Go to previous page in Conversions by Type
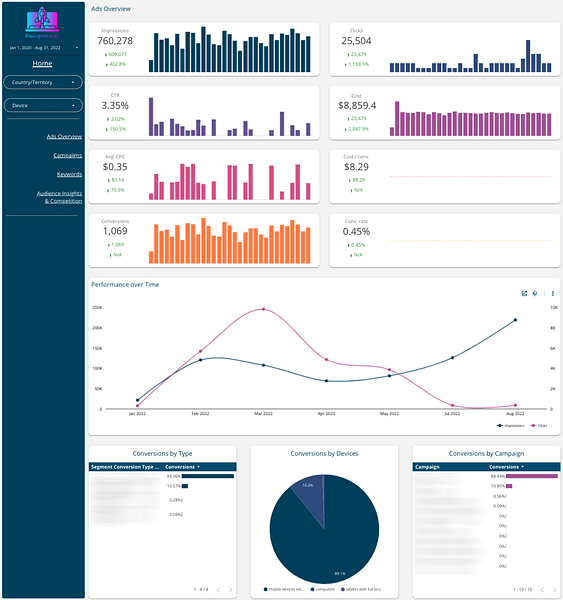The height and width of the screenshot is (600, 563). pyautogui.click(x=218, y=589)
